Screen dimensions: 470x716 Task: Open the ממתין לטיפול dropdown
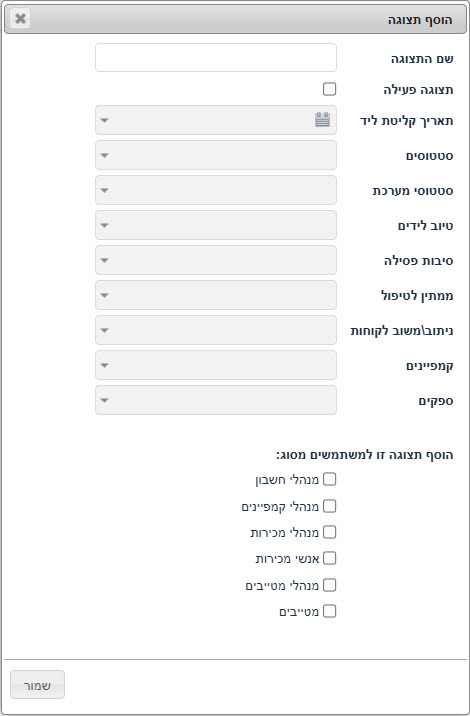[216, 295]
